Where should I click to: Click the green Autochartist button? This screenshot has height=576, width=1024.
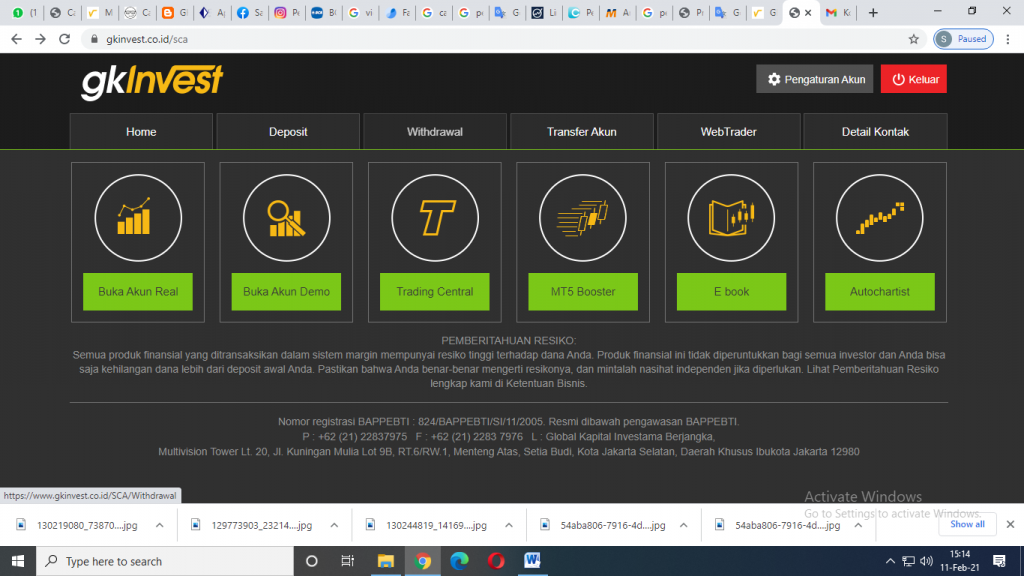pos(879,292)
